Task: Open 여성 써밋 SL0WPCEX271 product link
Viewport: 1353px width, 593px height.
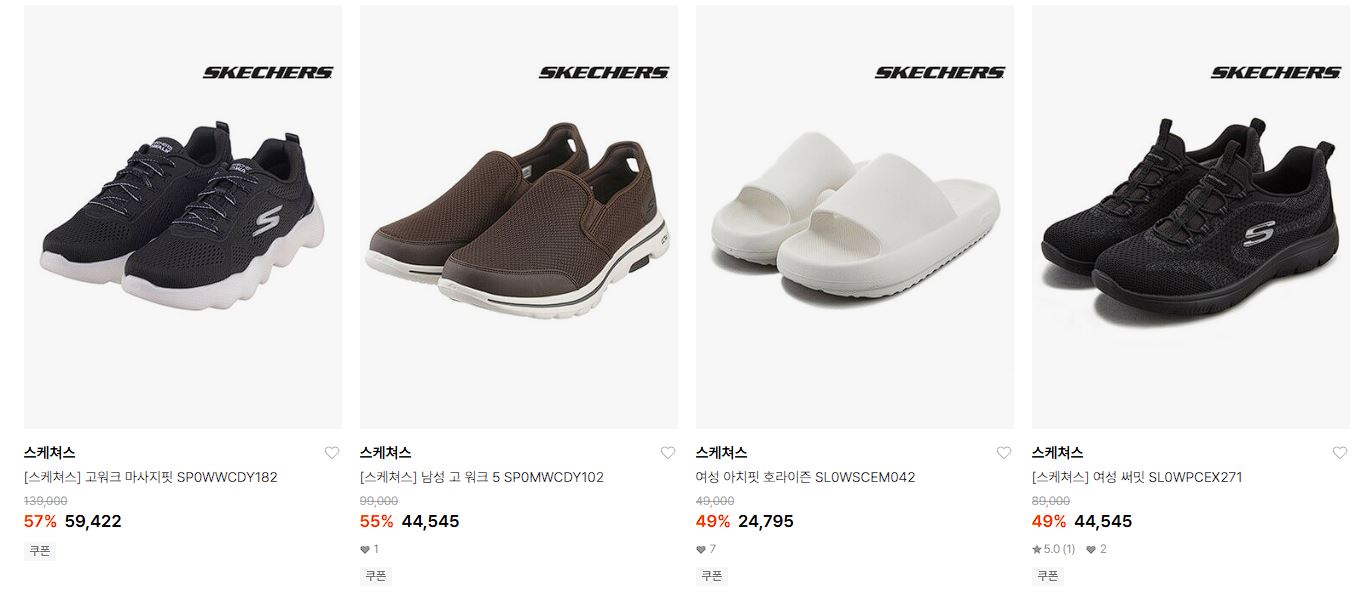Action: (x=1137, y=477)
